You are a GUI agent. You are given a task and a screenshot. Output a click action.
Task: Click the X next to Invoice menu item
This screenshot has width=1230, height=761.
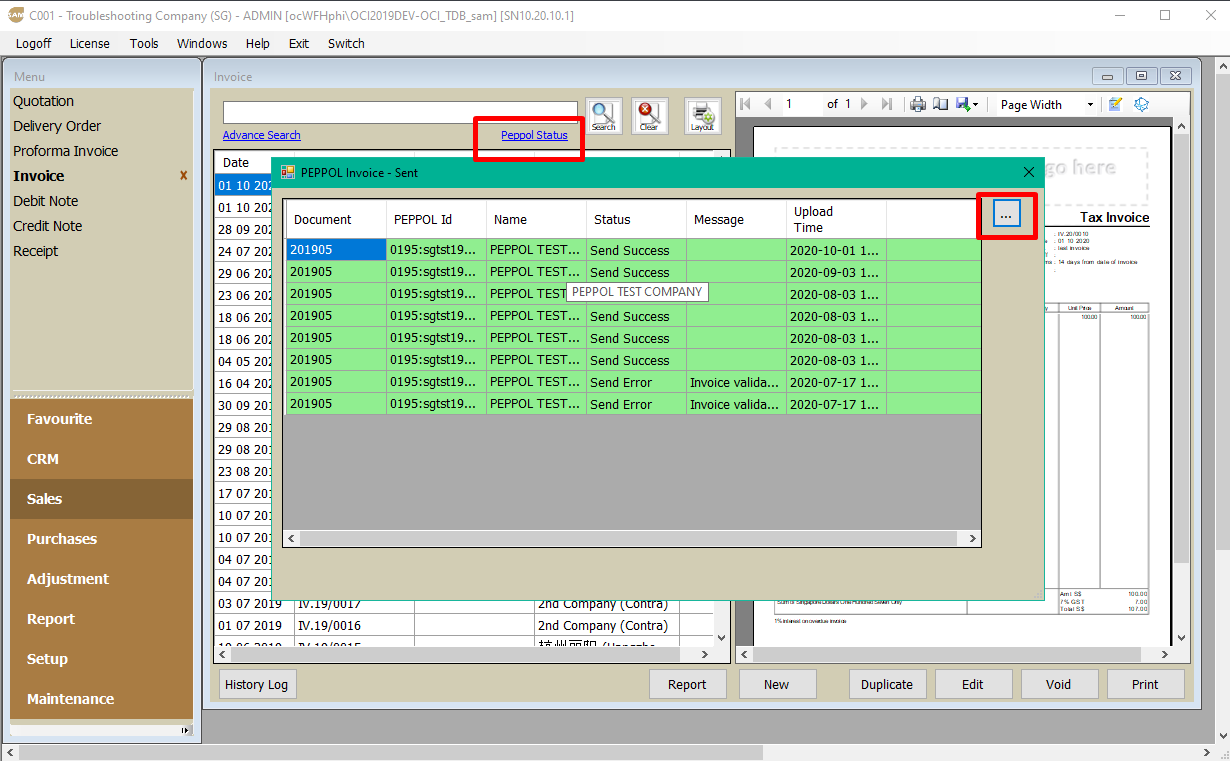pos(183,176)
